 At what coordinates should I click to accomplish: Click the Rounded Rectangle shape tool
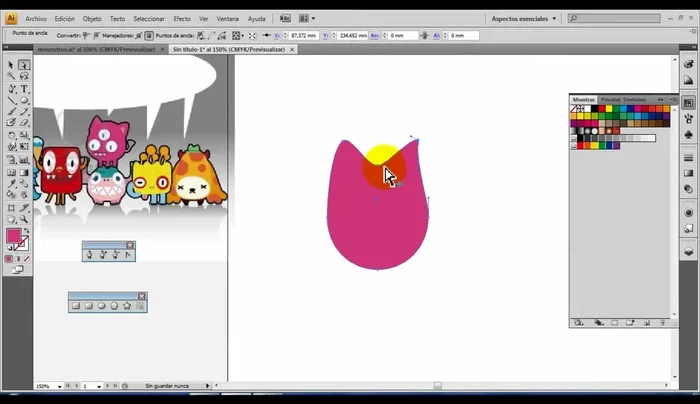(x=89, y=306)
